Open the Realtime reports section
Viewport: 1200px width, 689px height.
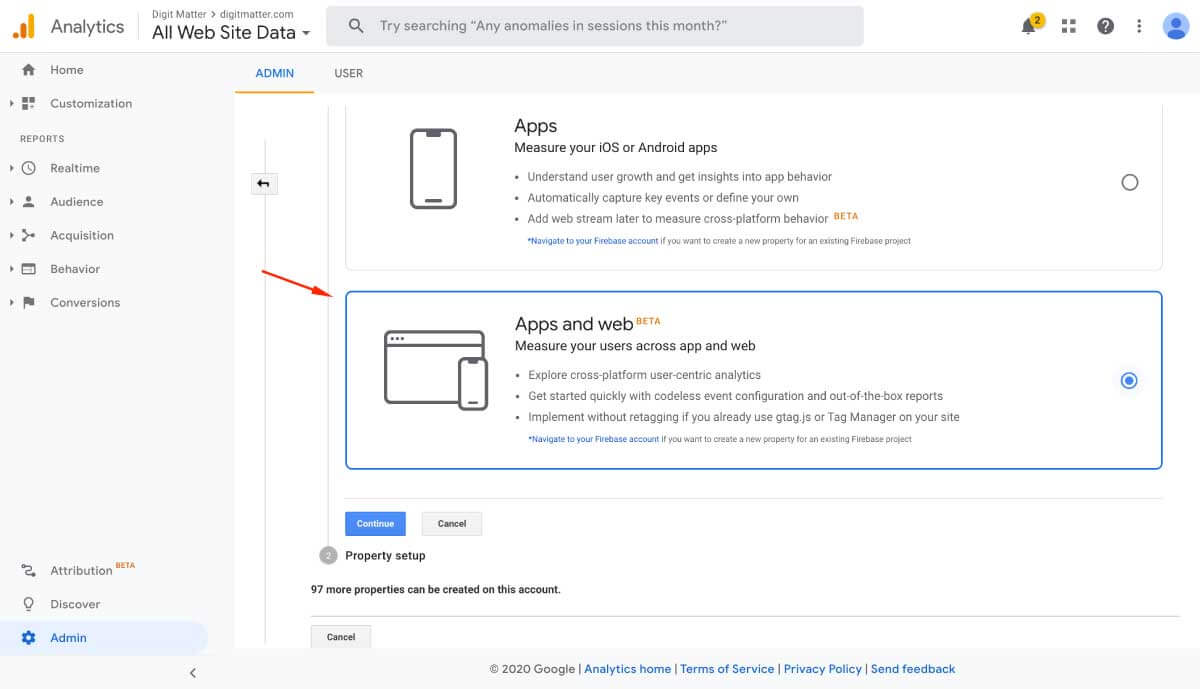[30, 168]
